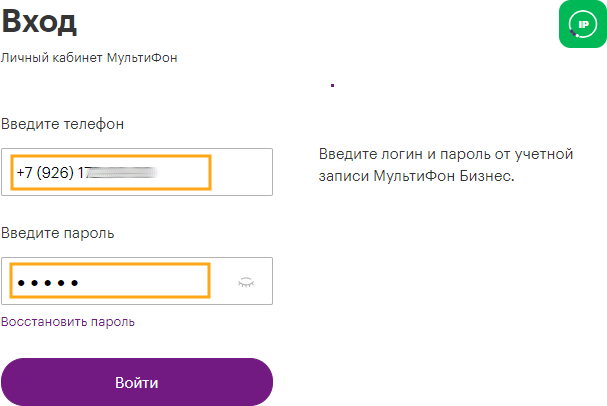Click empty space after the password dots
Screen dimensions: 607x406
point(150,283)
